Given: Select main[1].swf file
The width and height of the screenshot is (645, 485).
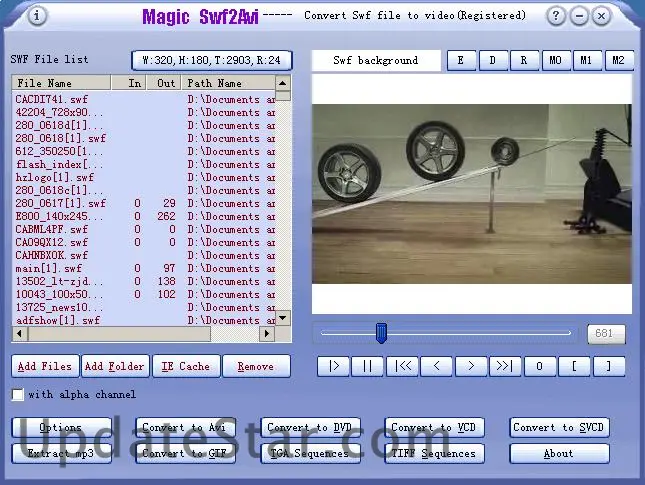Looking at the screenshot, I should click(x=144, y=268).
